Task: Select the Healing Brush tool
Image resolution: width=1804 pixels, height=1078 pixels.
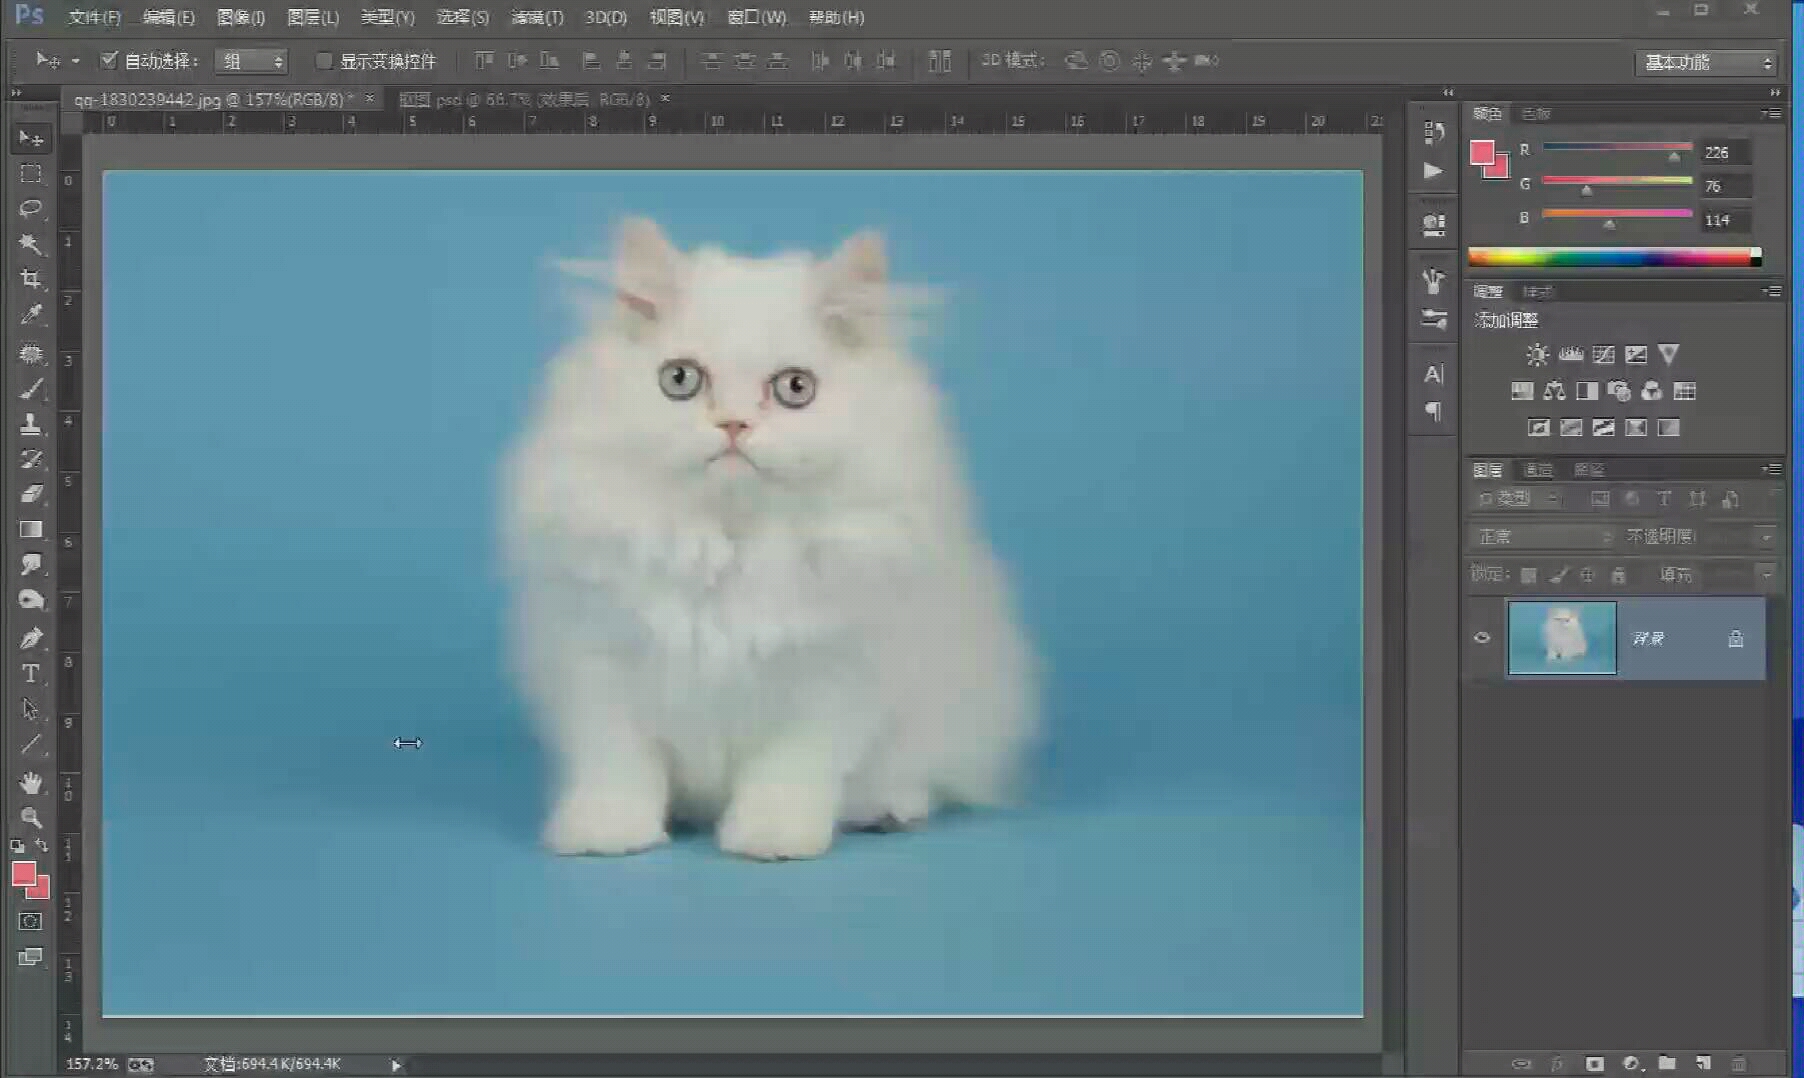Action: 31,353
